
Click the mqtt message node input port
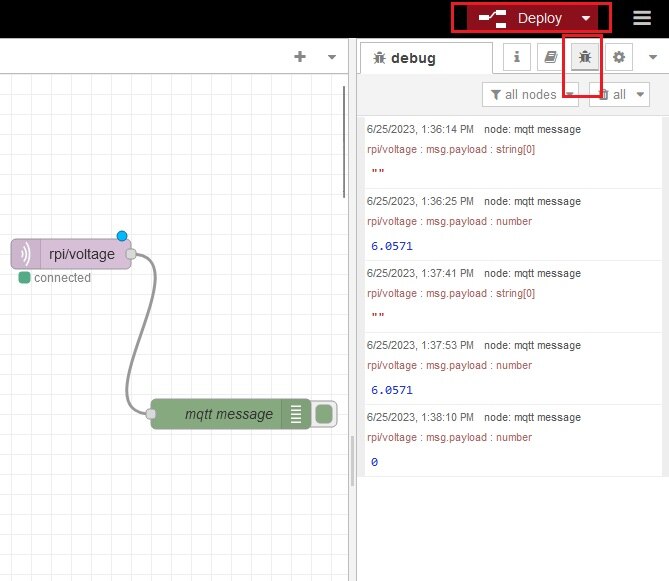151,414
